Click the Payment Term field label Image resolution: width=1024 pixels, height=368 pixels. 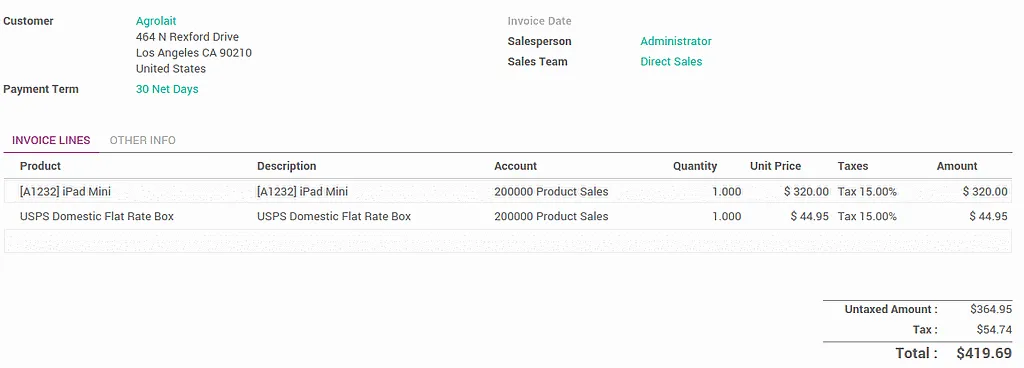pyautogui.click(x=40, y=89)
